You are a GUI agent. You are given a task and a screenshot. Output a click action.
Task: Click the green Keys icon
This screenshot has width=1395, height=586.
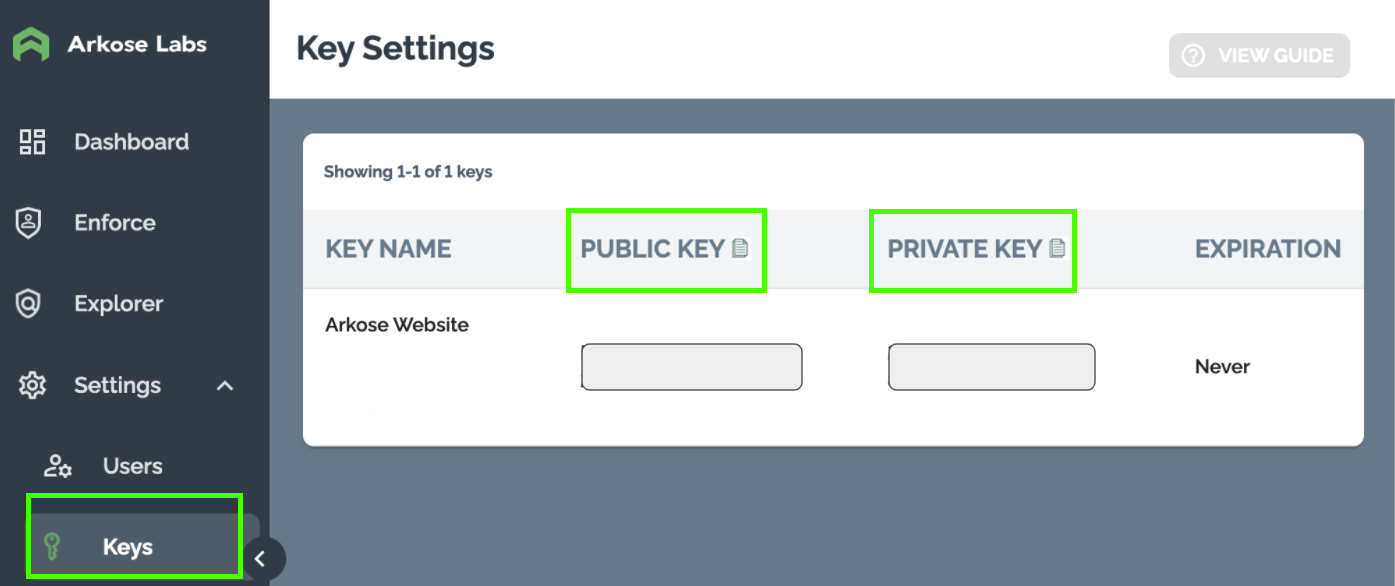tap(54, 547)
